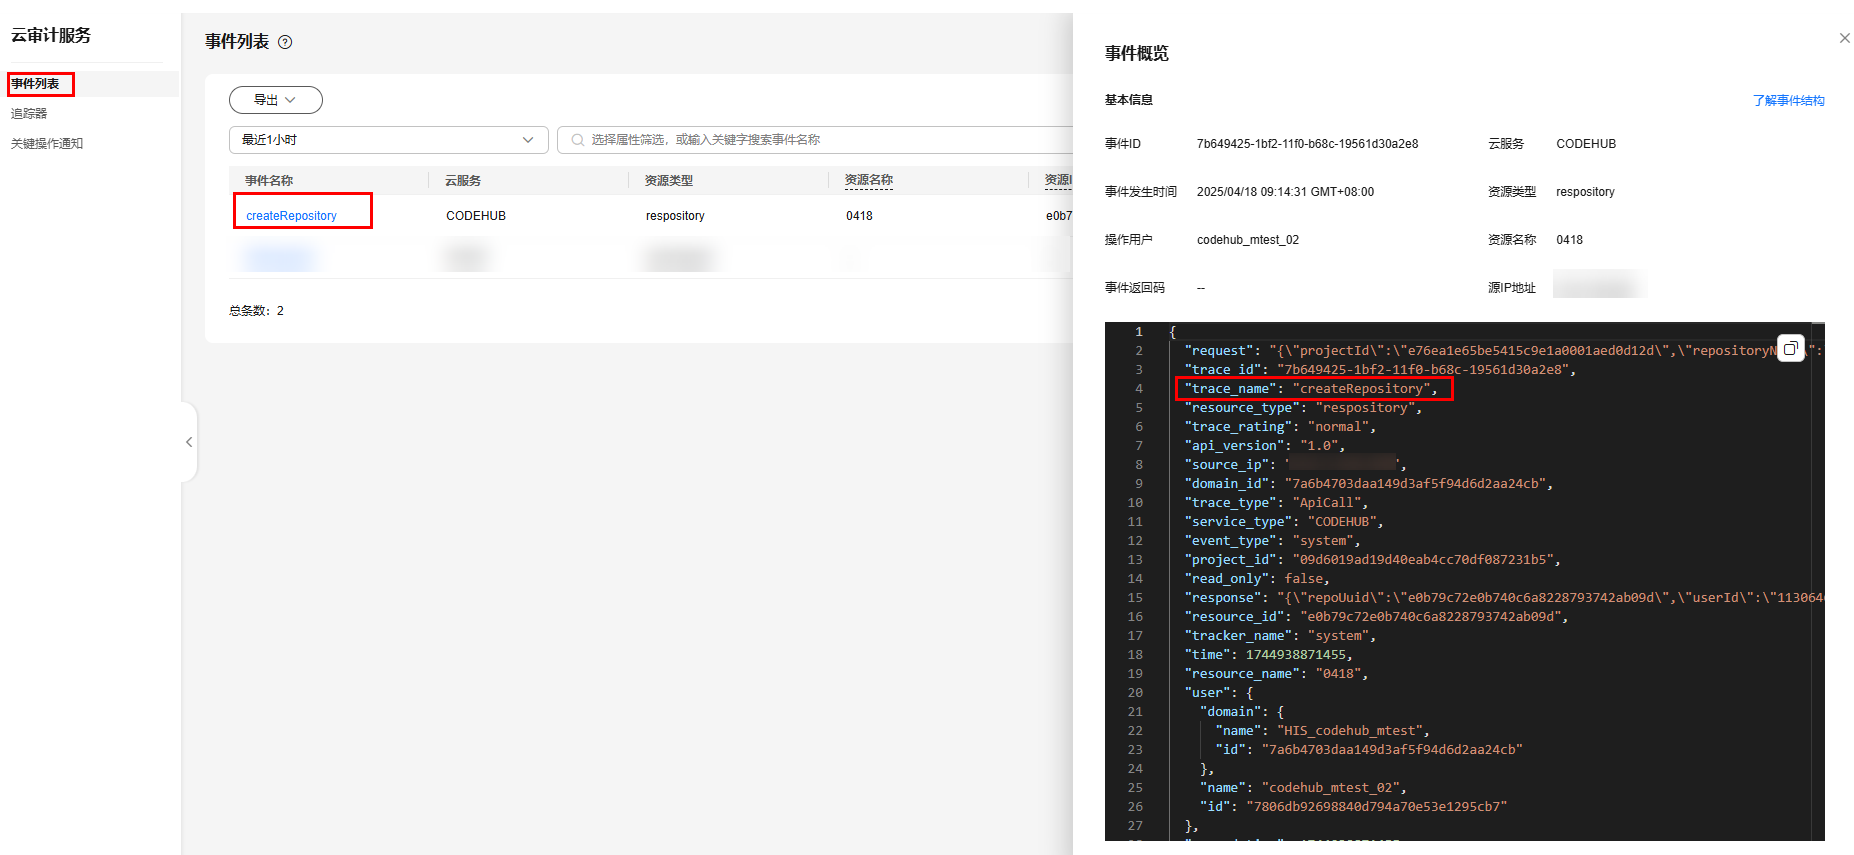Click the HIS_codehub_mtest domain name line
The image size is (1854, 855).
coord(1322,731)
